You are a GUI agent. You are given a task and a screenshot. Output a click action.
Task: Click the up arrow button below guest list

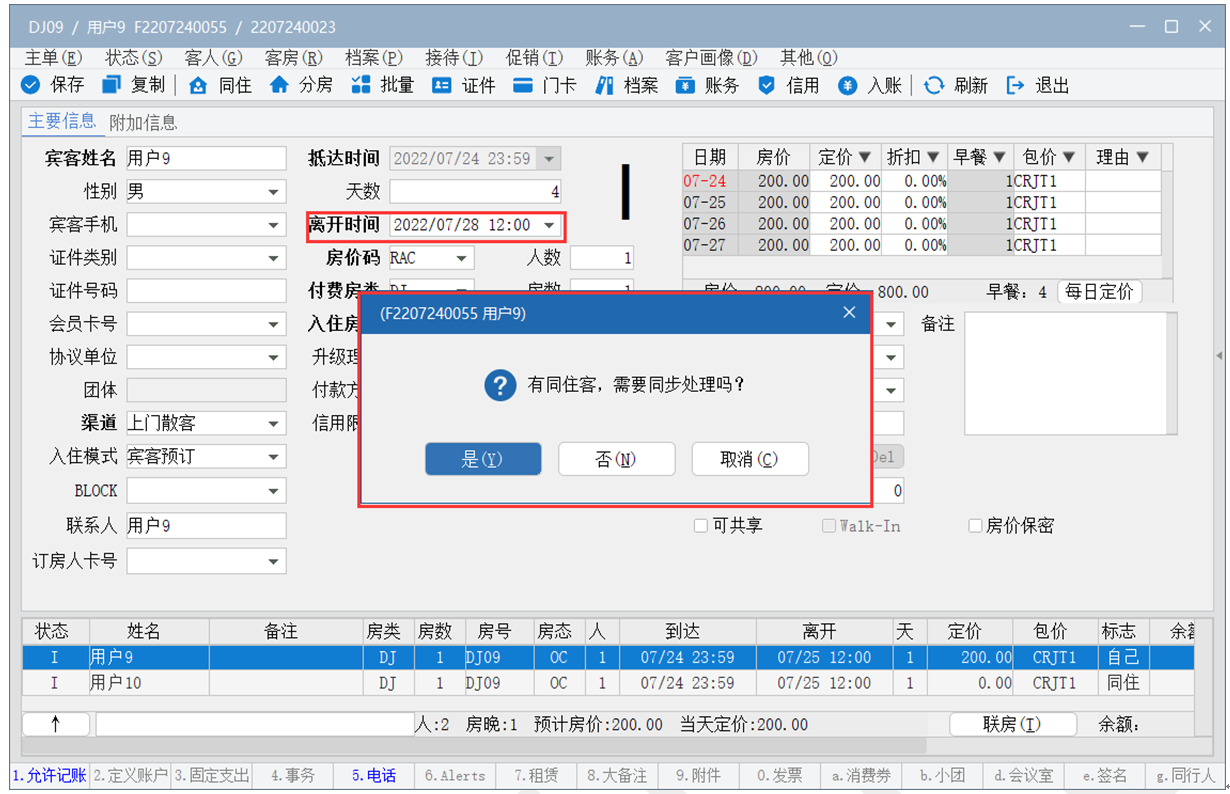click(x=55, y=724)
